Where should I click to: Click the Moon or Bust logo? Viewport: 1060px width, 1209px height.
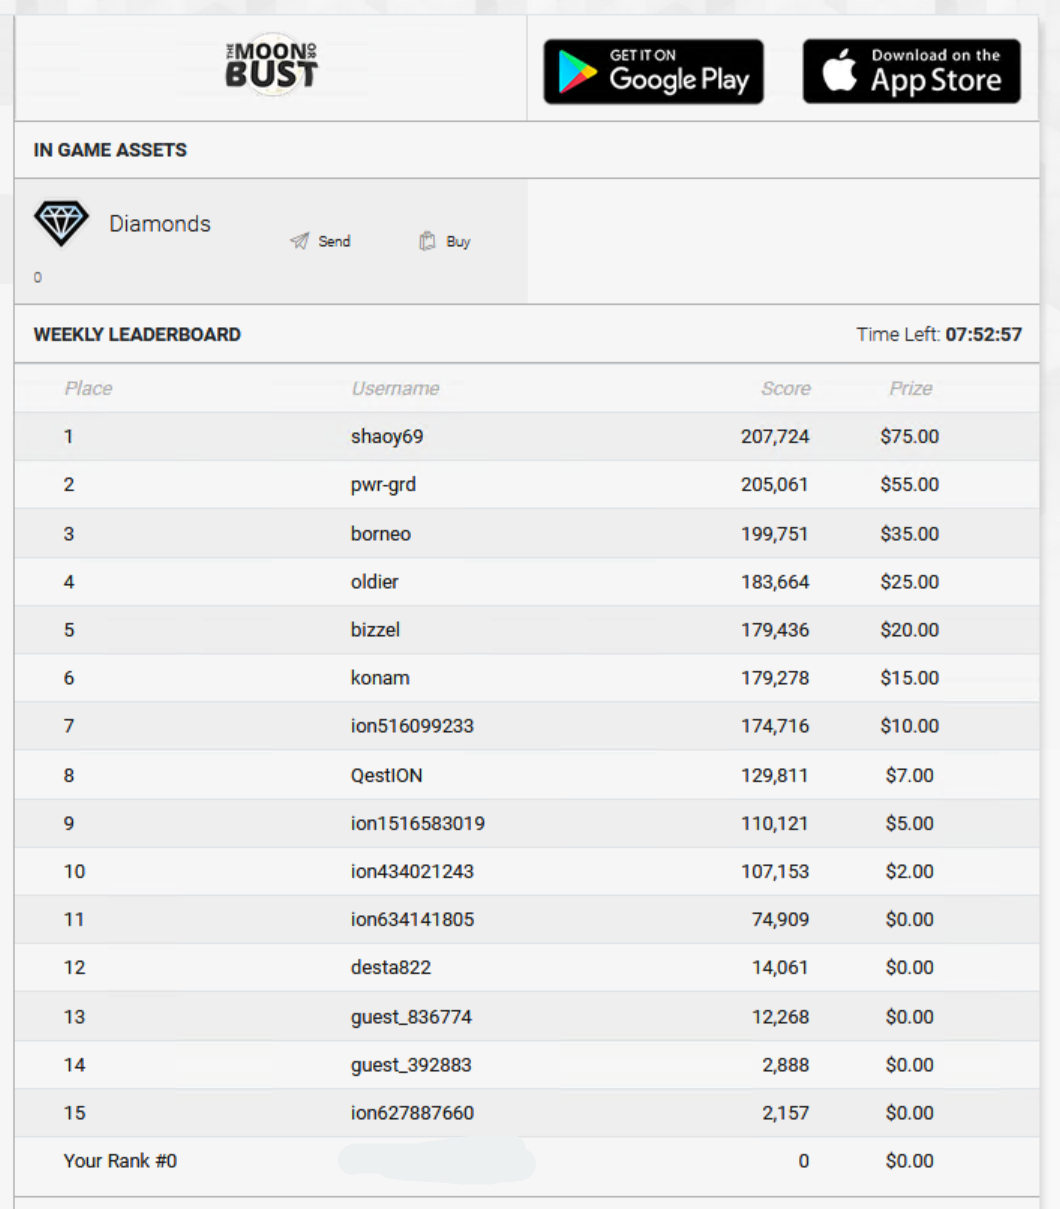(271, 66)
